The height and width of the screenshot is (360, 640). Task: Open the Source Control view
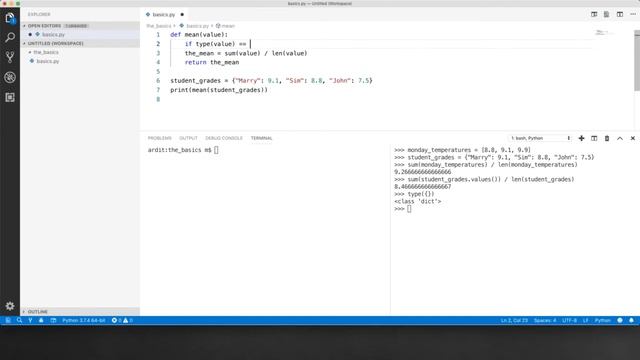pyautogui.click(x=10, y=57)
